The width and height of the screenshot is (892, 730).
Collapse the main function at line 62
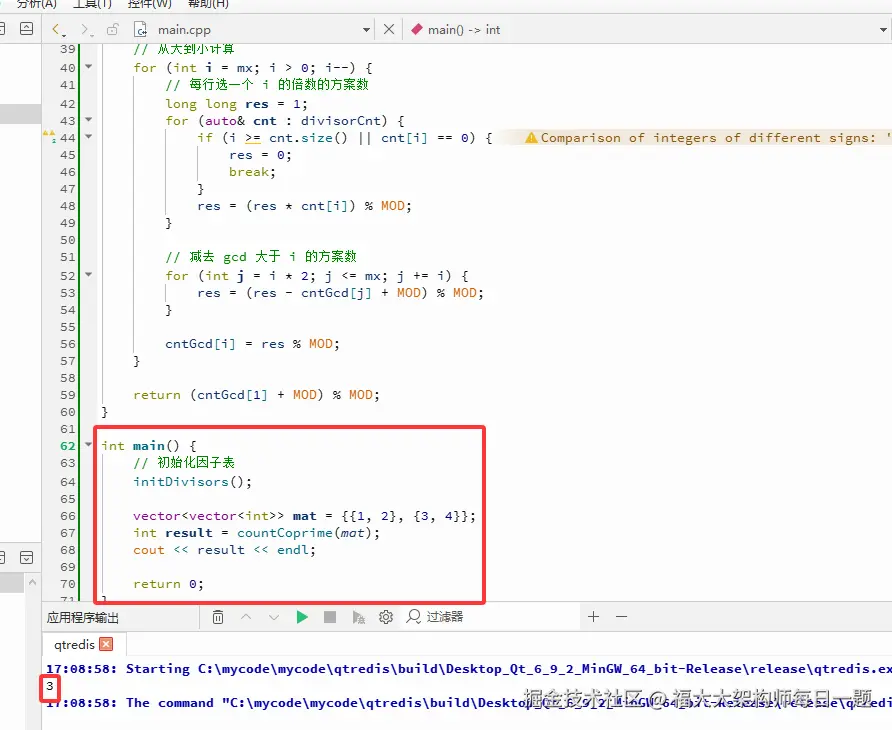click(x=89, y=444)
